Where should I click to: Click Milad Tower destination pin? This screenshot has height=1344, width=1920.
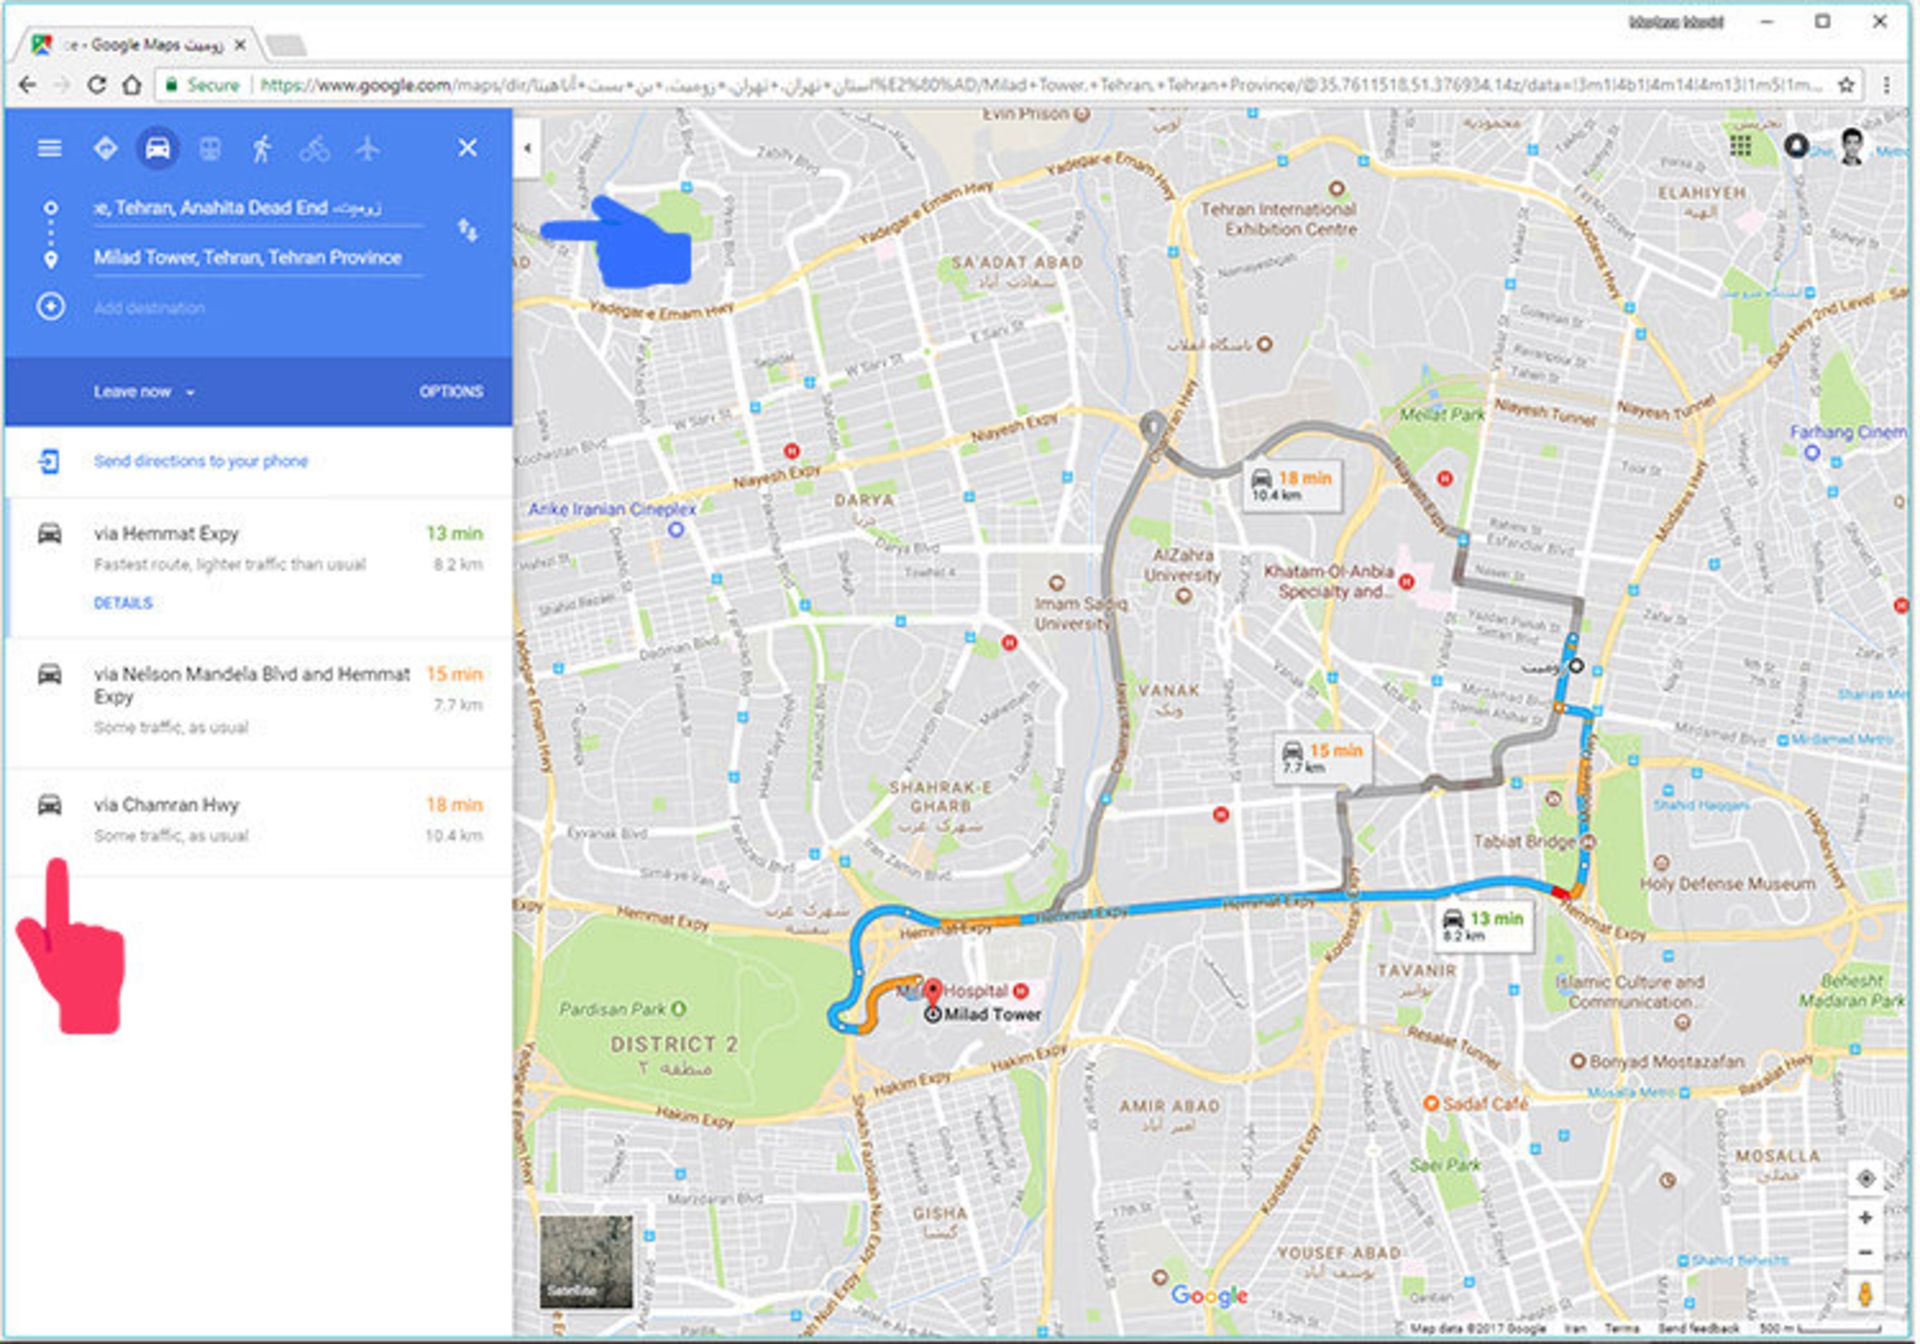(x=933, y=994)
